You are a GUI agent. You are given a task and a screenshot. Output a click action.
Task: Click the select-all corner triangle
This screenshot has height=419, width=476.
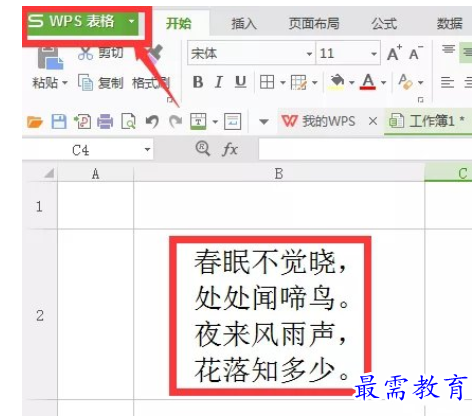pos(49,173)
